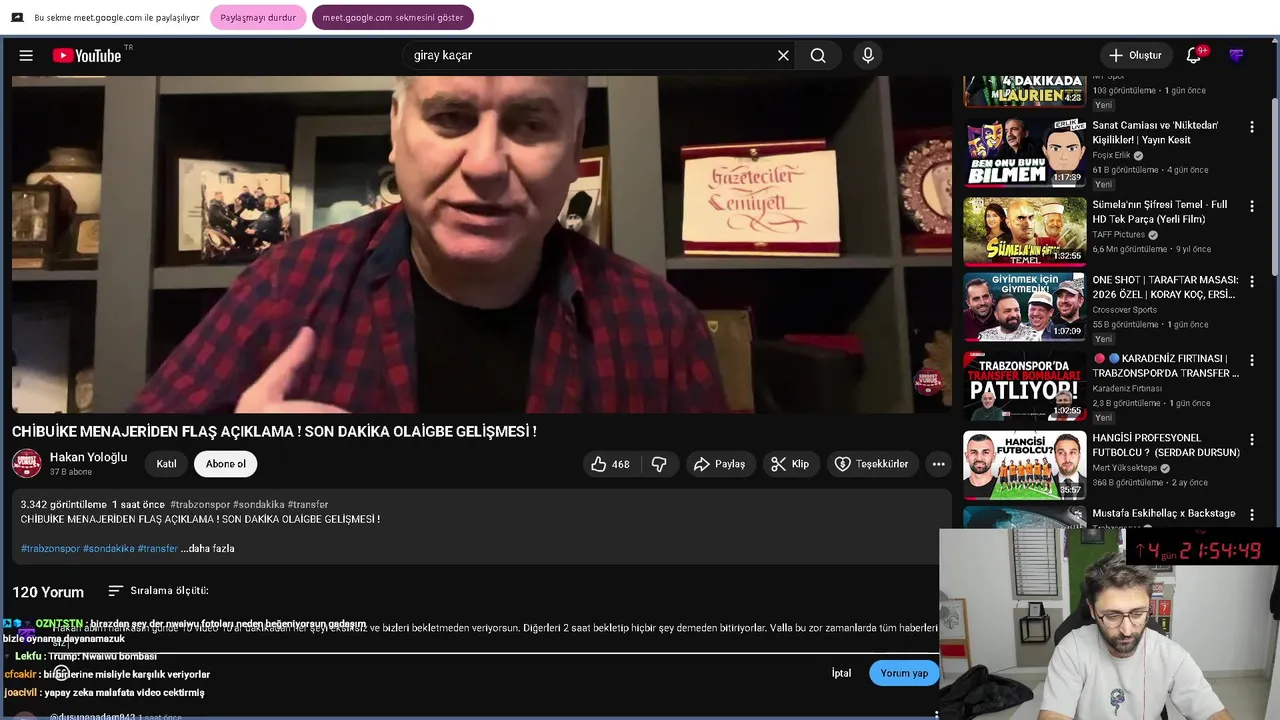This screenshot has height=720, width=1280.
Task: Open Sümela'nın Şifresi Temel thumbnail
Action: pyautogui.click(x=1025, y=232)
